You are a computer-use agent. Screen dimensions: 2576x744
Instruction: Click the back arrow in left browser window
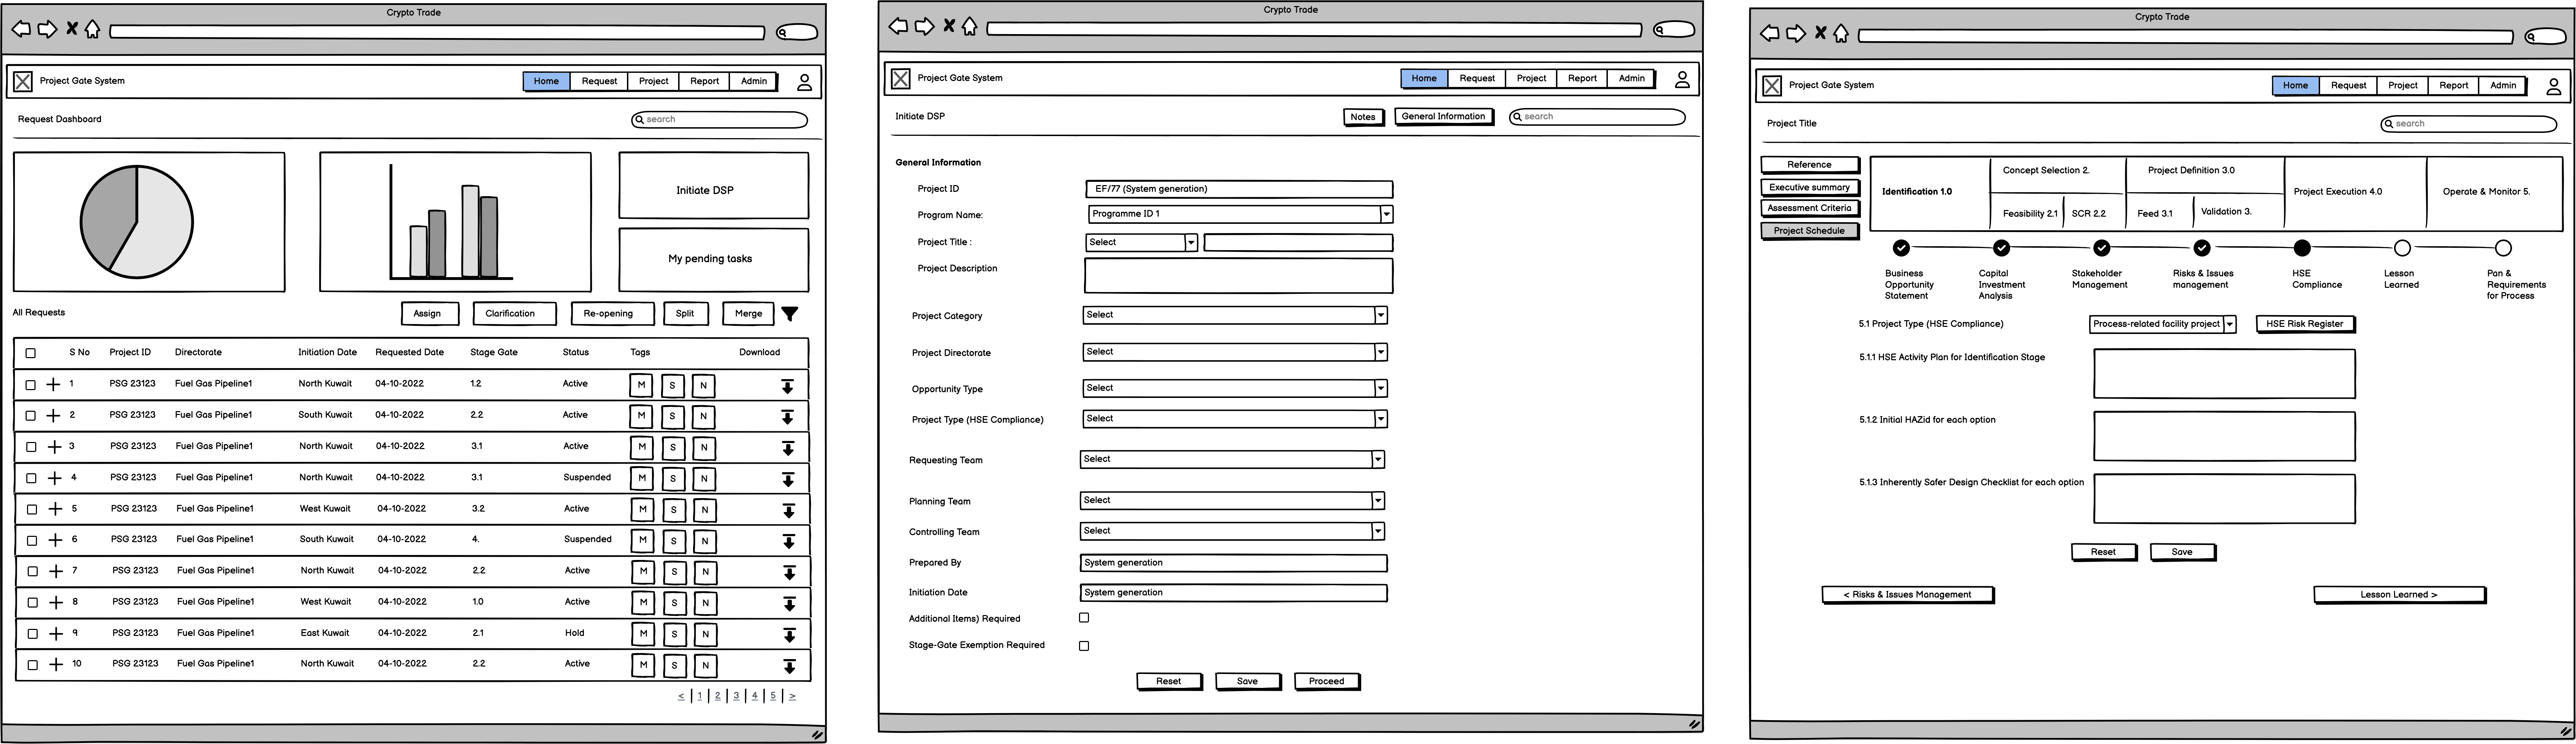click(x=21, y=29)
